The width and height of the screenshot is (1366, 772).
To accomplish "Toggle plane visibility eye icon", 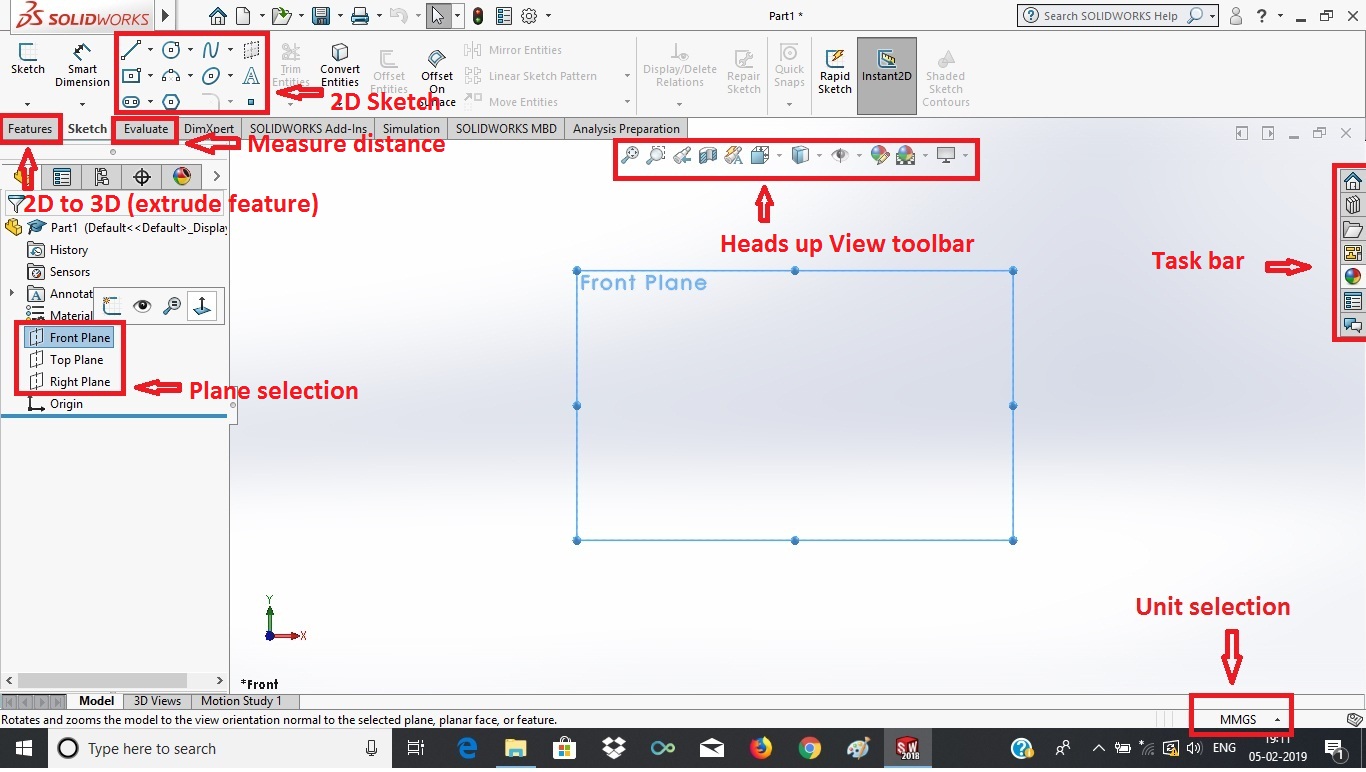I will point(142,306).
